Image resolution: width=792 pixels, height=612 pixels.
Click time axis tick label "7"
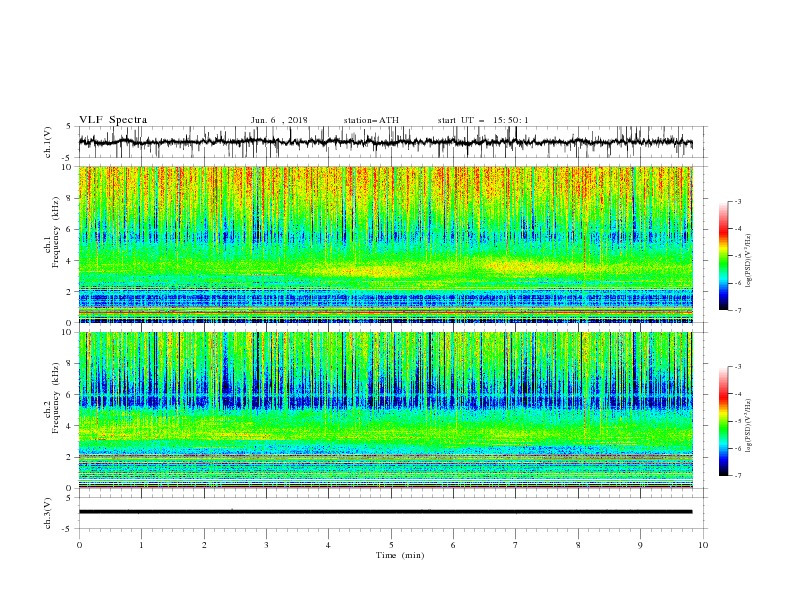pos(516,545)
